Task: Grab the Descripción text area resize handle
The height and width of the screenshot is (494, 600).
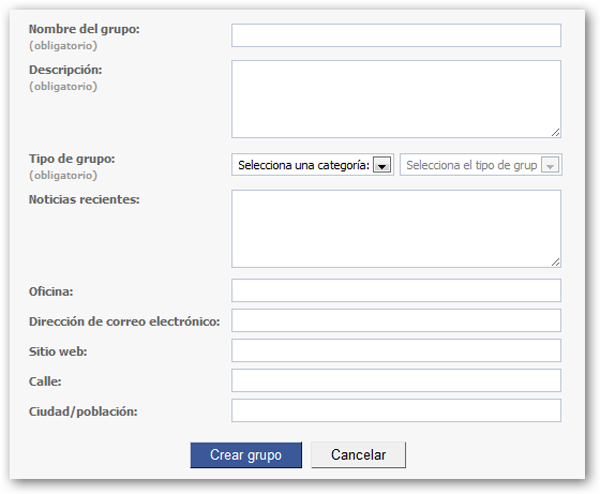Action: click(x=556, y=132)
